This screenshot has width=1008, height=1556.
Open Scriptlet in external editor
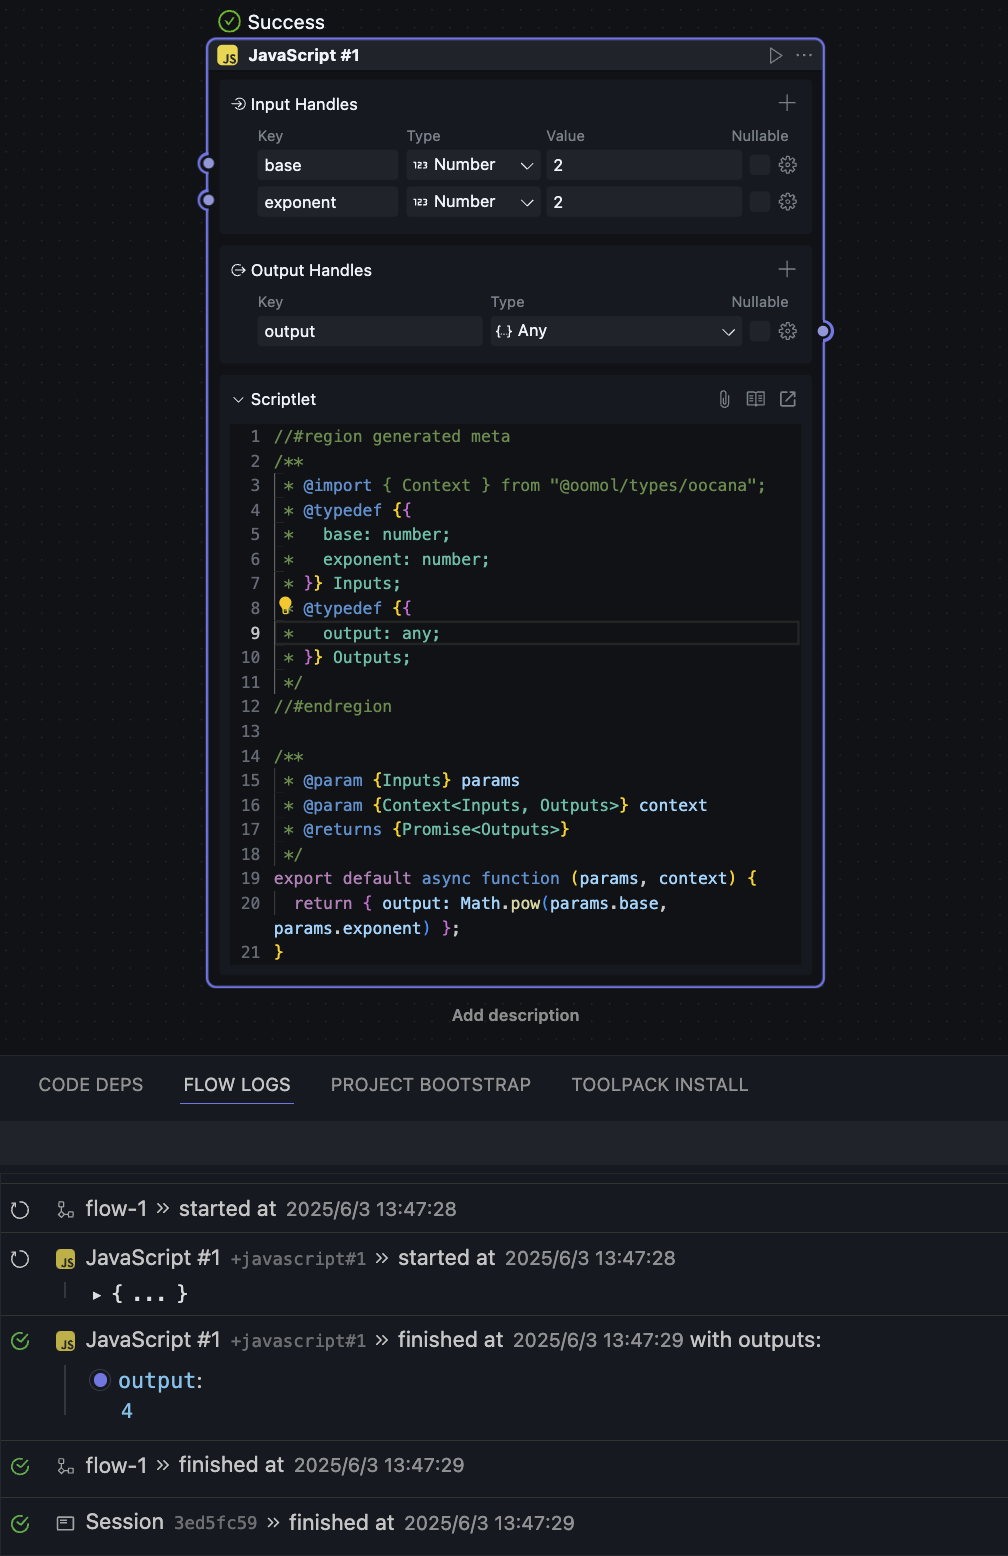(x=788, y=399)
